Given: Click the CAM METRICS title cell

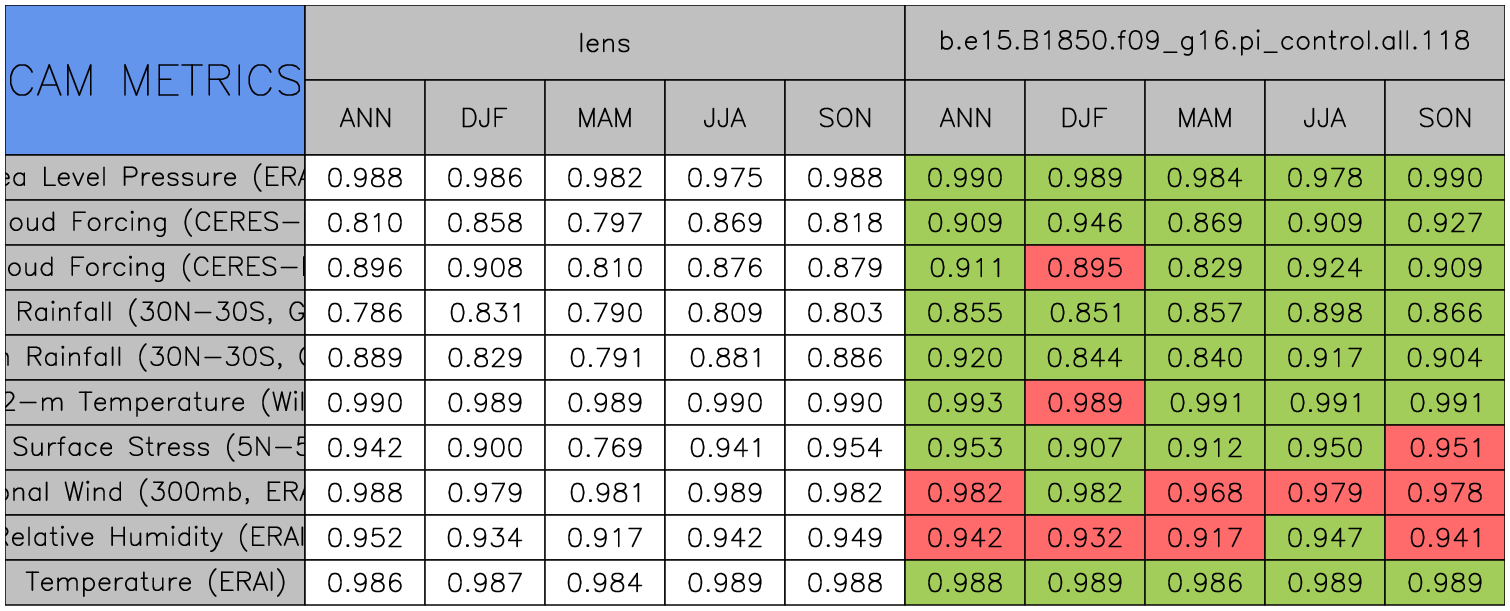Looking at the screenshot, I should coord(155,80).
